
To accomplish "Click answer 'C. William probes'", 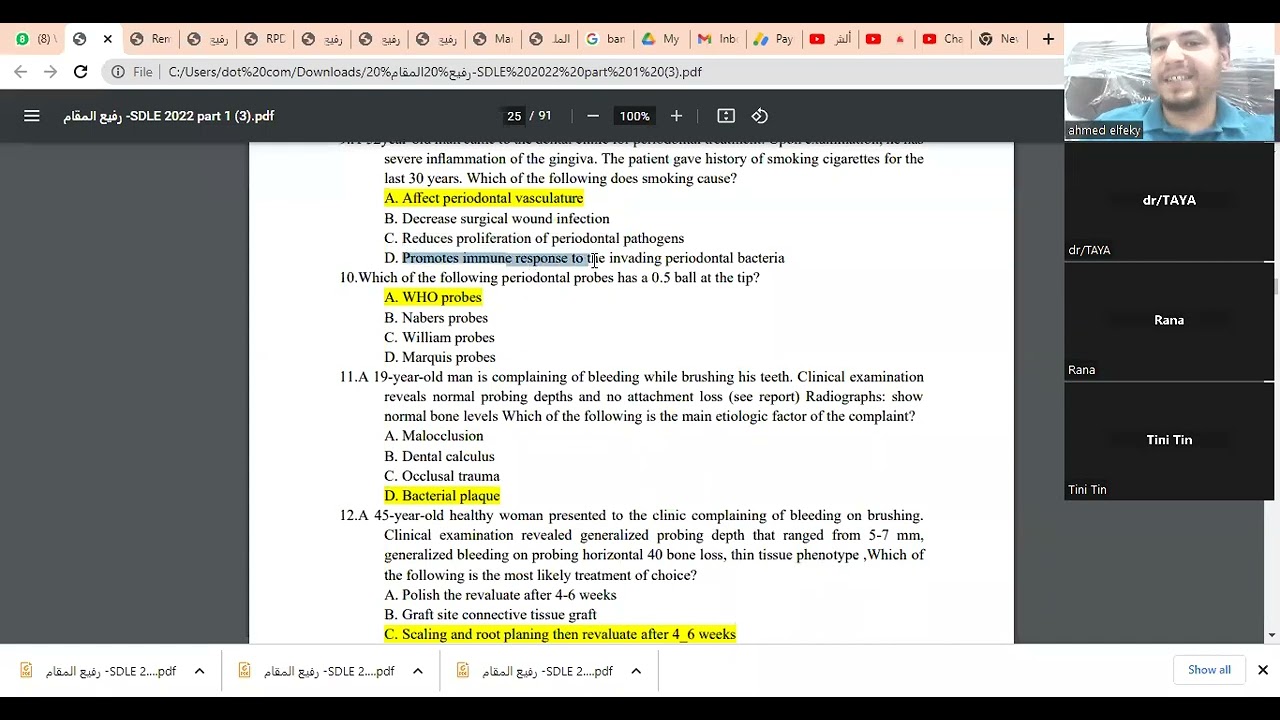I will [439, 338].
